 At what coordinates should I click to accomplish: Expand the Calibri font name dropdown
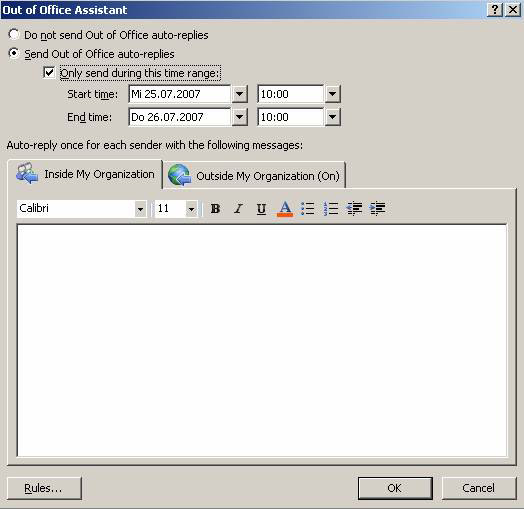tap(140, 209)
